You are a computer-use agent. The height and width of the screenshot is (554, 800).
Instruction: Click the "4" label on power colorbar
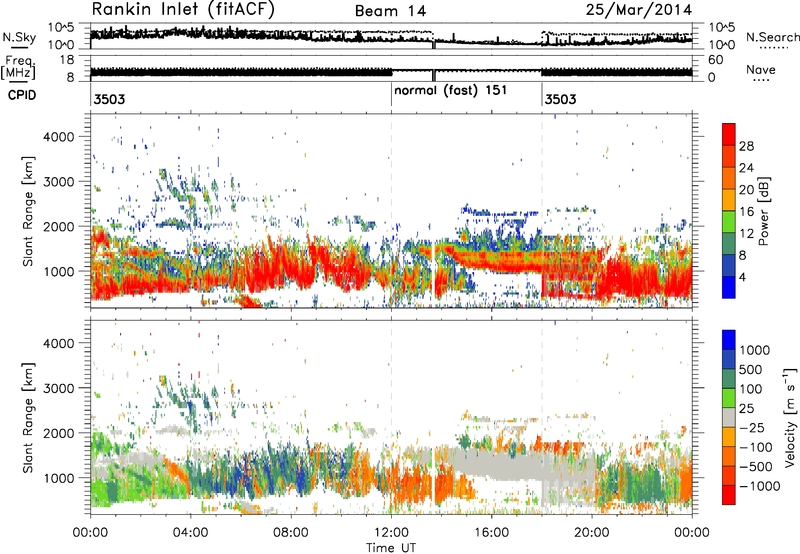click(x=742, y=277)
